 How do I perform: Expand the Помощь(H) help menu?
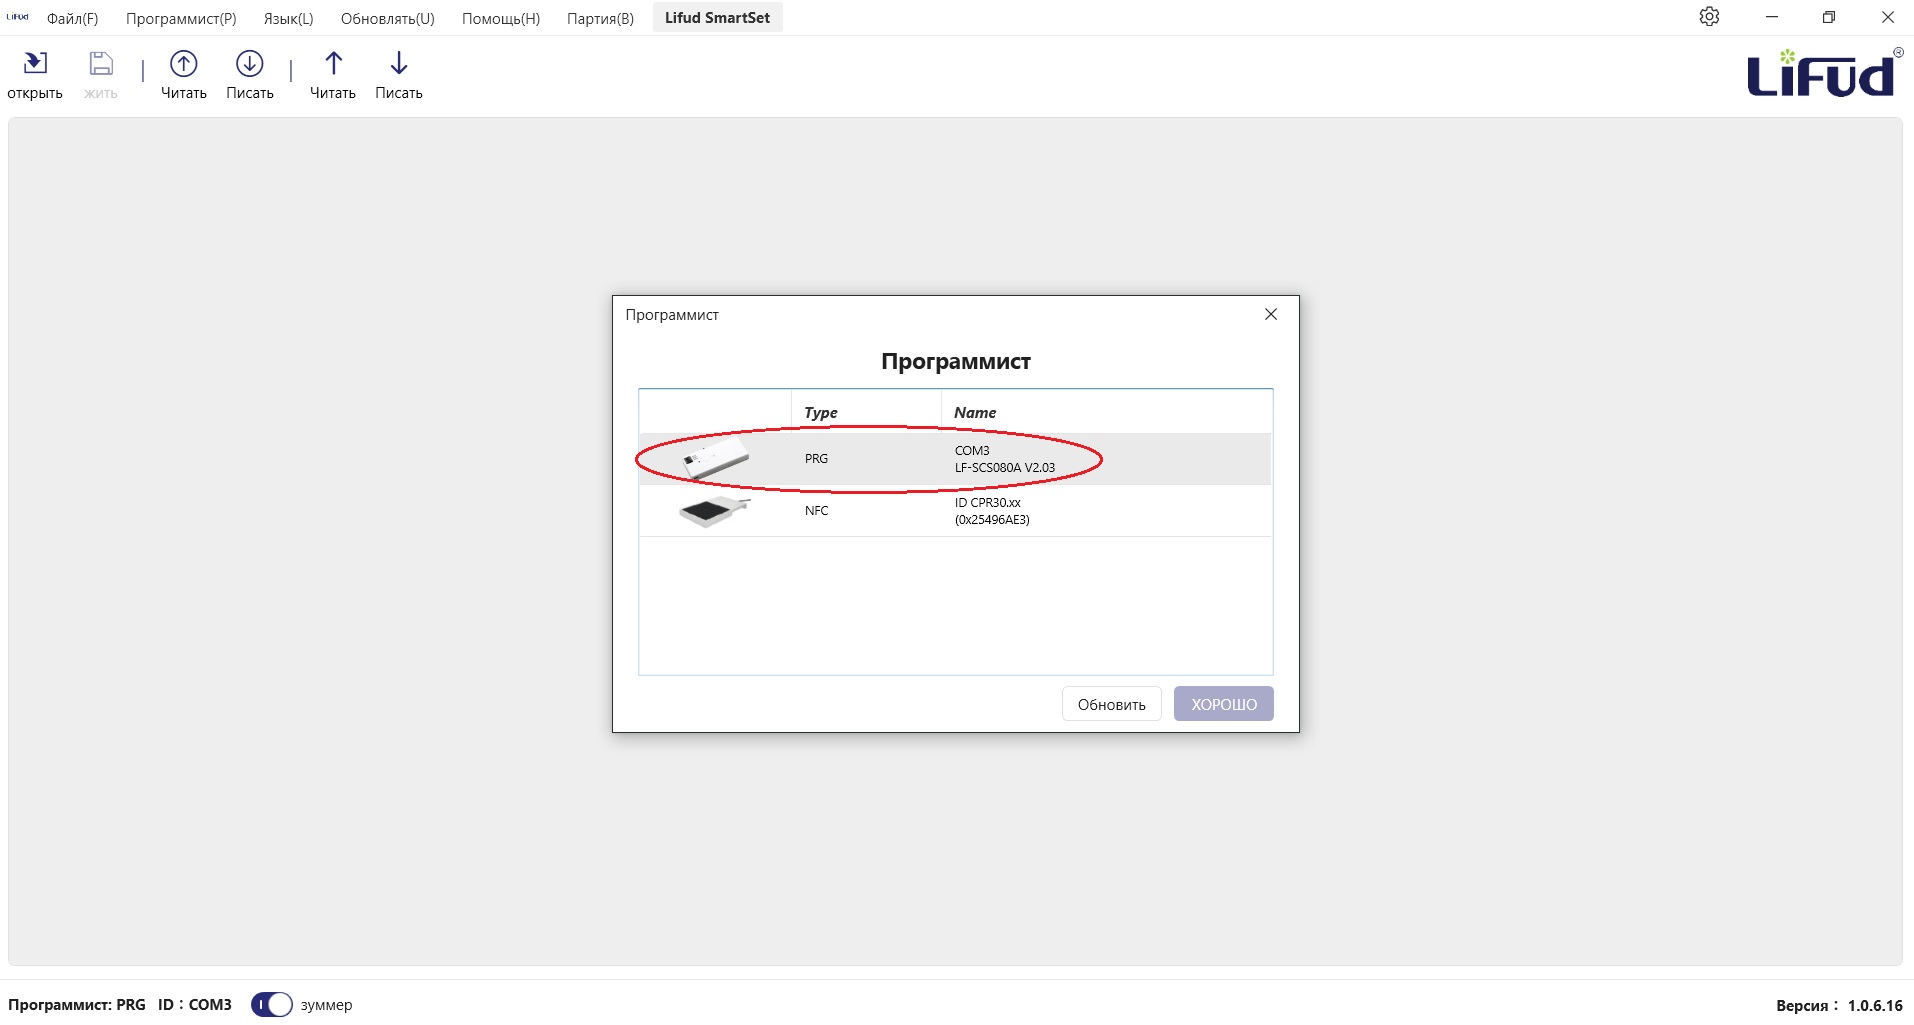[x=500, y=18]
